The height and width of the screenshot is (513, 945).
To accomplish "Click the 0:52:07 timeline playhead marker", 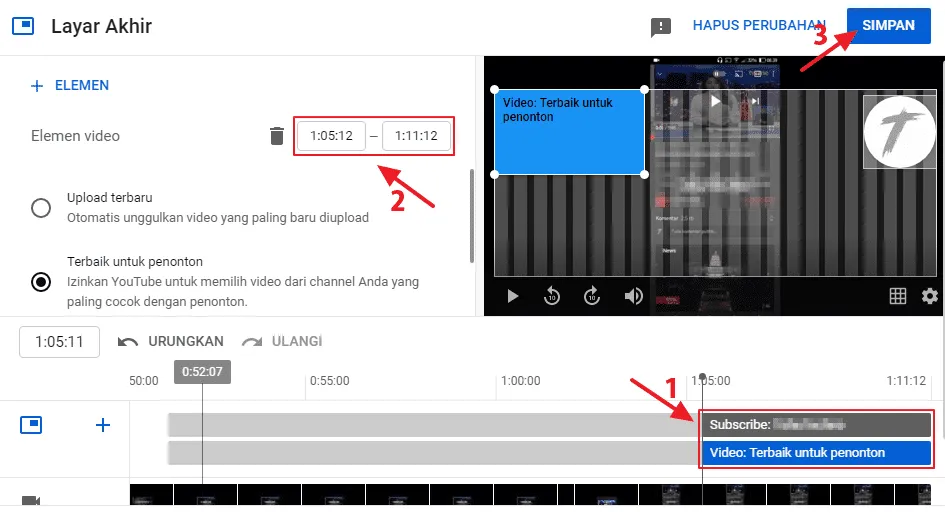I will 202,372.
